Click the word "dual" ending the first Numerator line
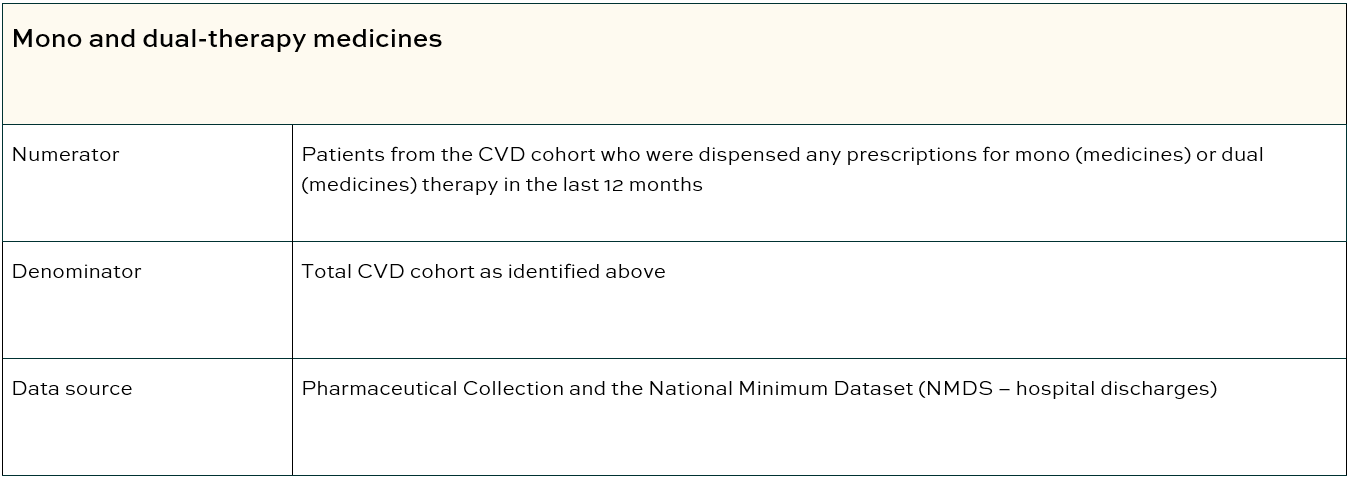1350x479 pixels. pyautogui.click(x=1243, y=155)
